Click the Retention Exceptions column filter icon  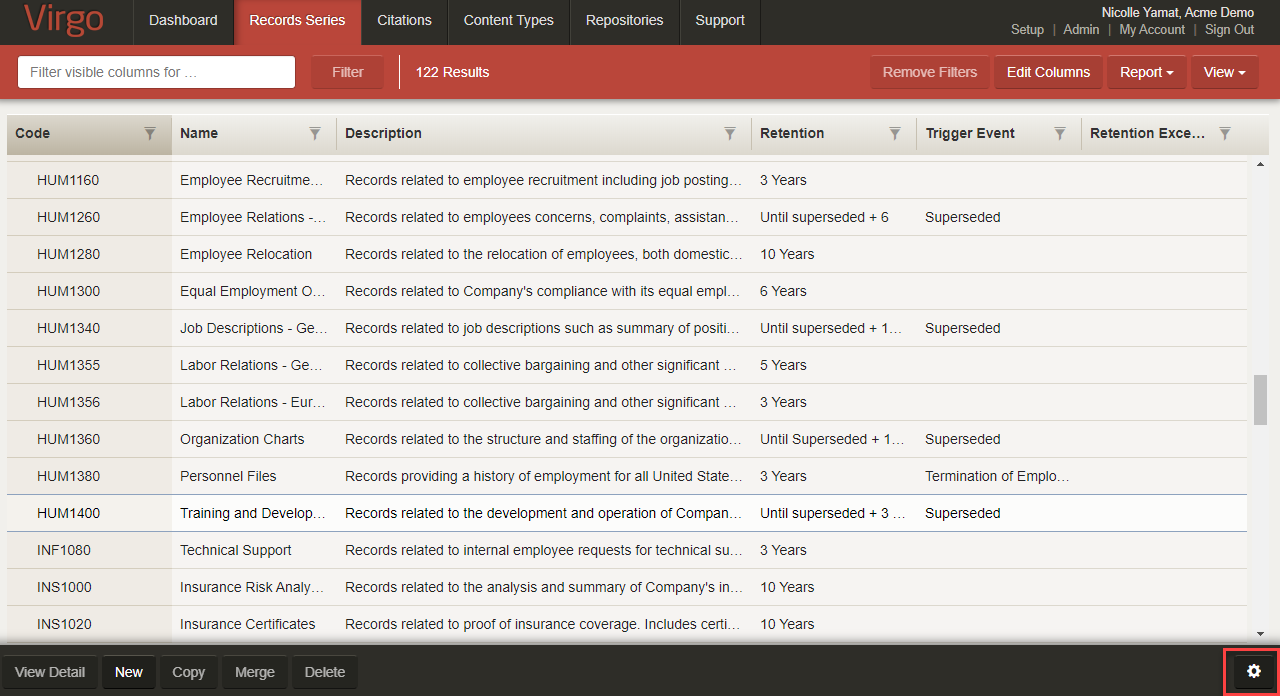(1225, 134)
